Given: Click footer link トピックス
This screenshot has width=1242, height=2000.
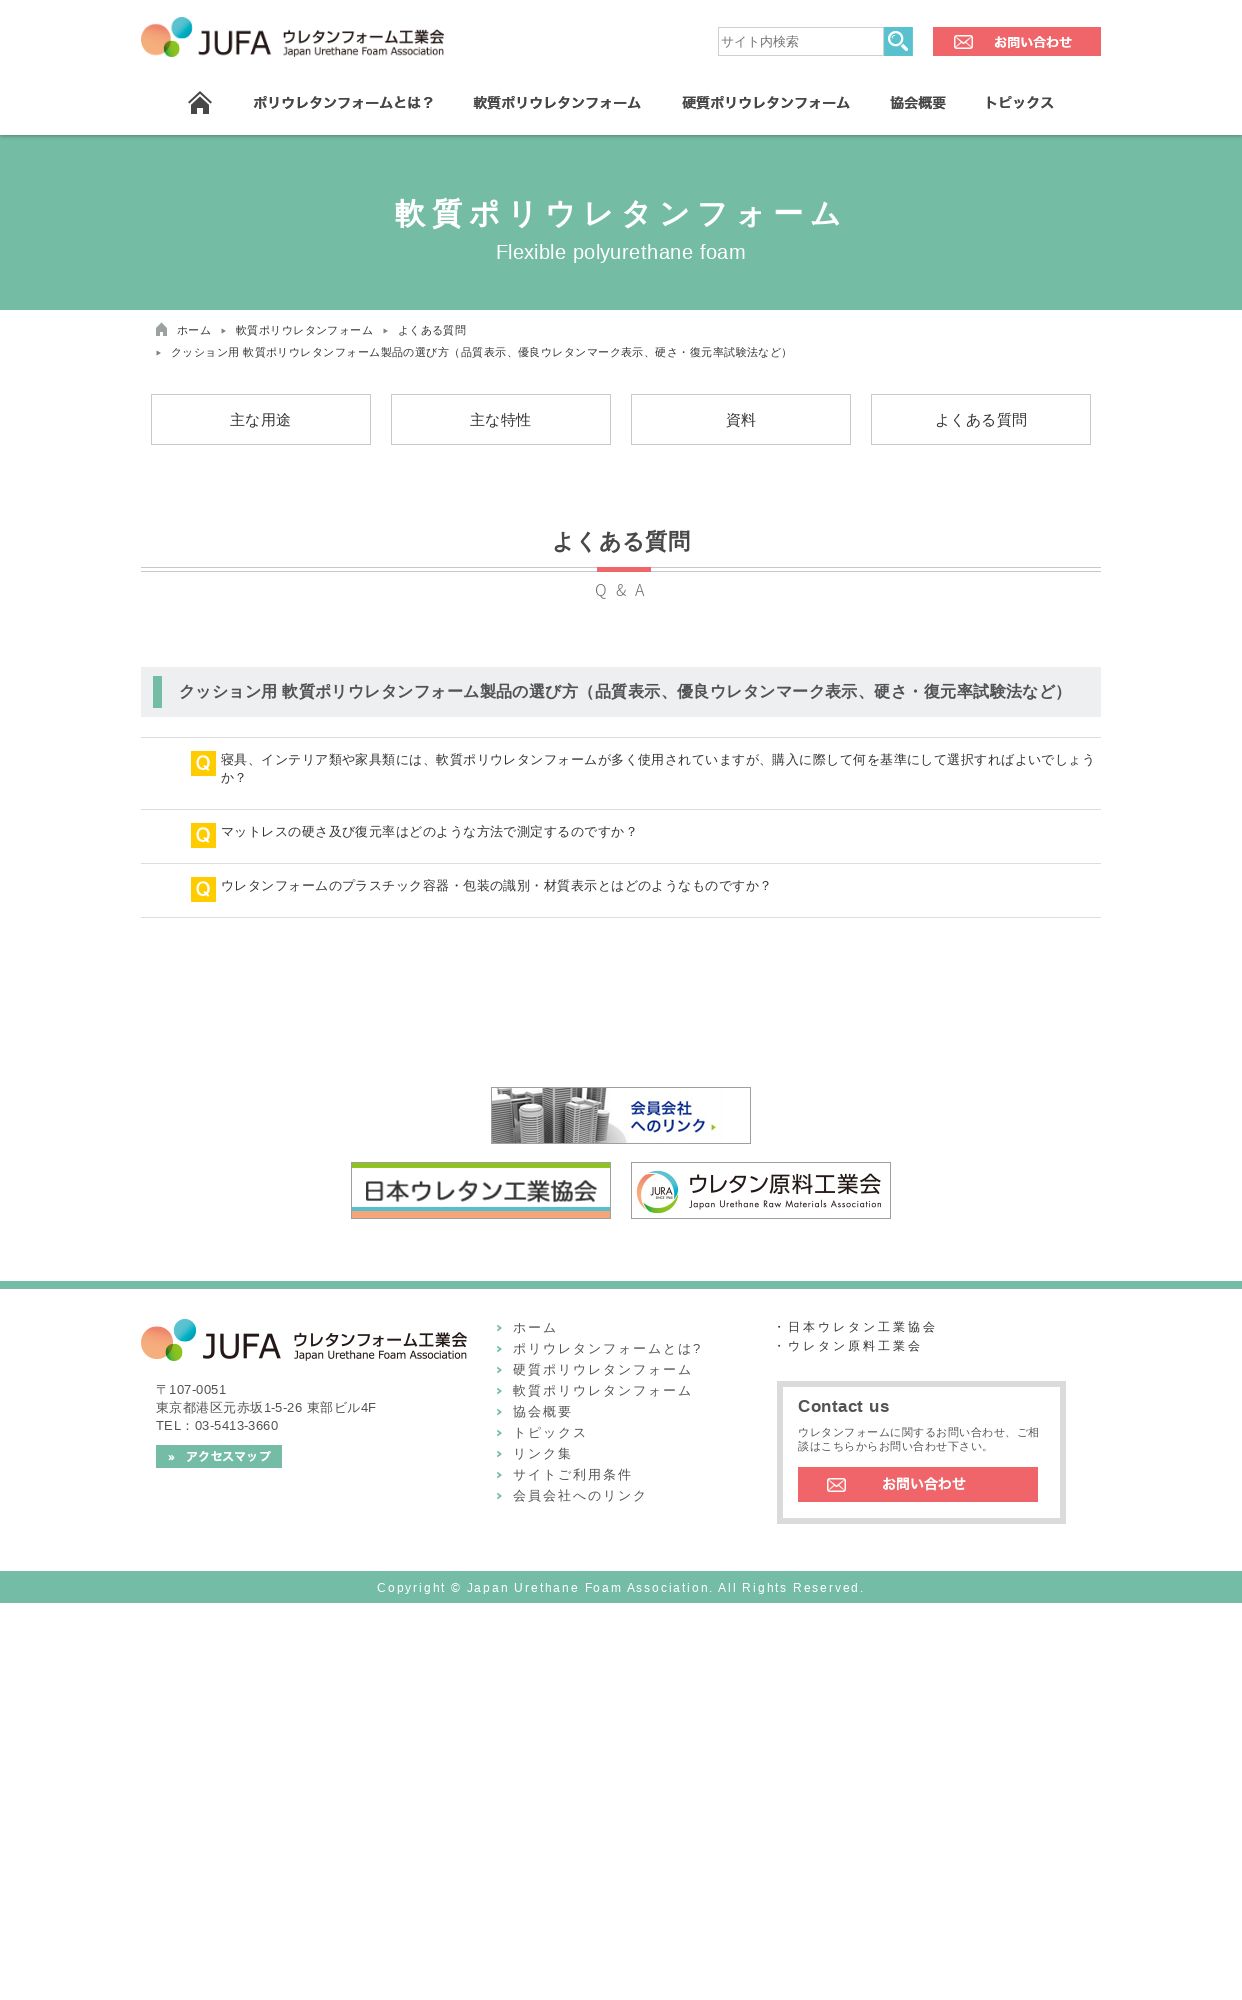Looking at the screenshot, I should [x=550, y=1433].
